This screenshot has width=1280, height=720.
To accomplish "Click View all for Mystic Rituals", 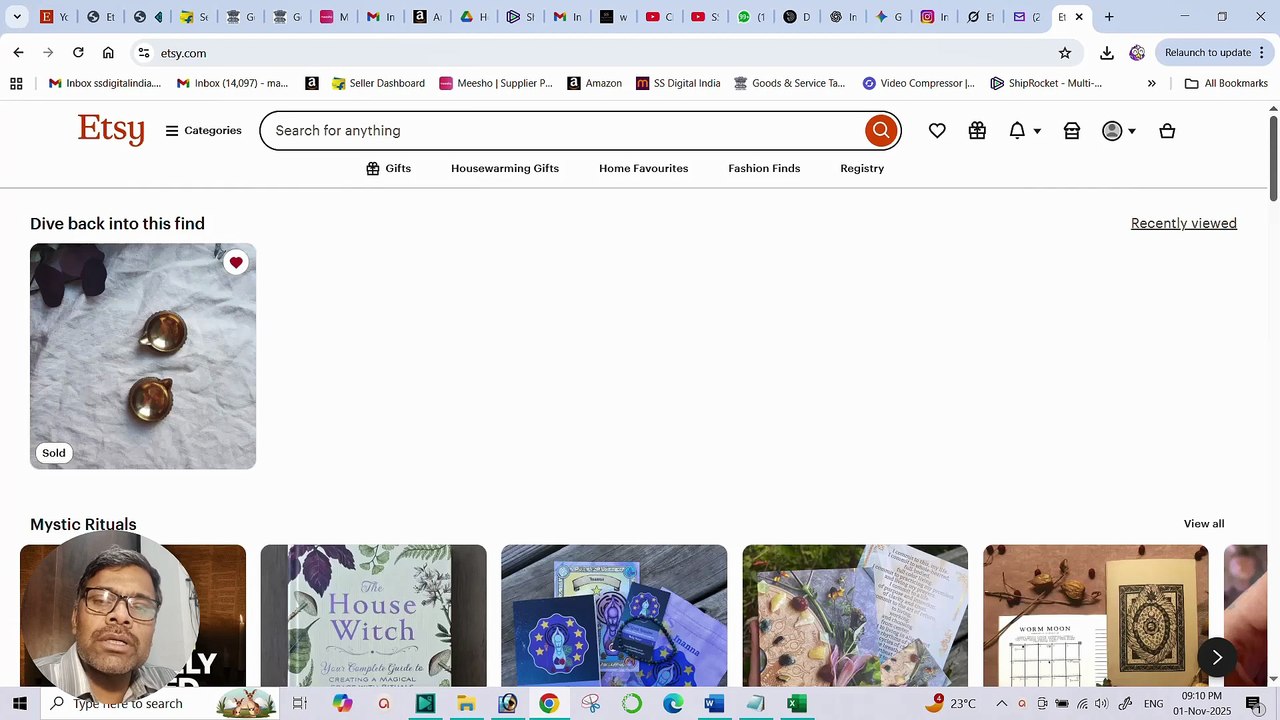I will [x=1204, y=524].
